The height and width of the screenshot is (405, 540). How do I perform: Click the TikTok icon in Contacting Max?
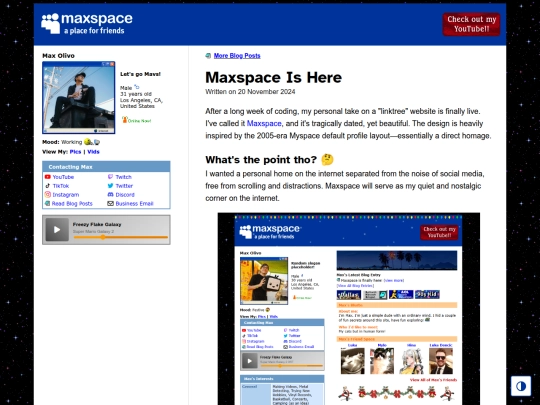coord(48,186)
